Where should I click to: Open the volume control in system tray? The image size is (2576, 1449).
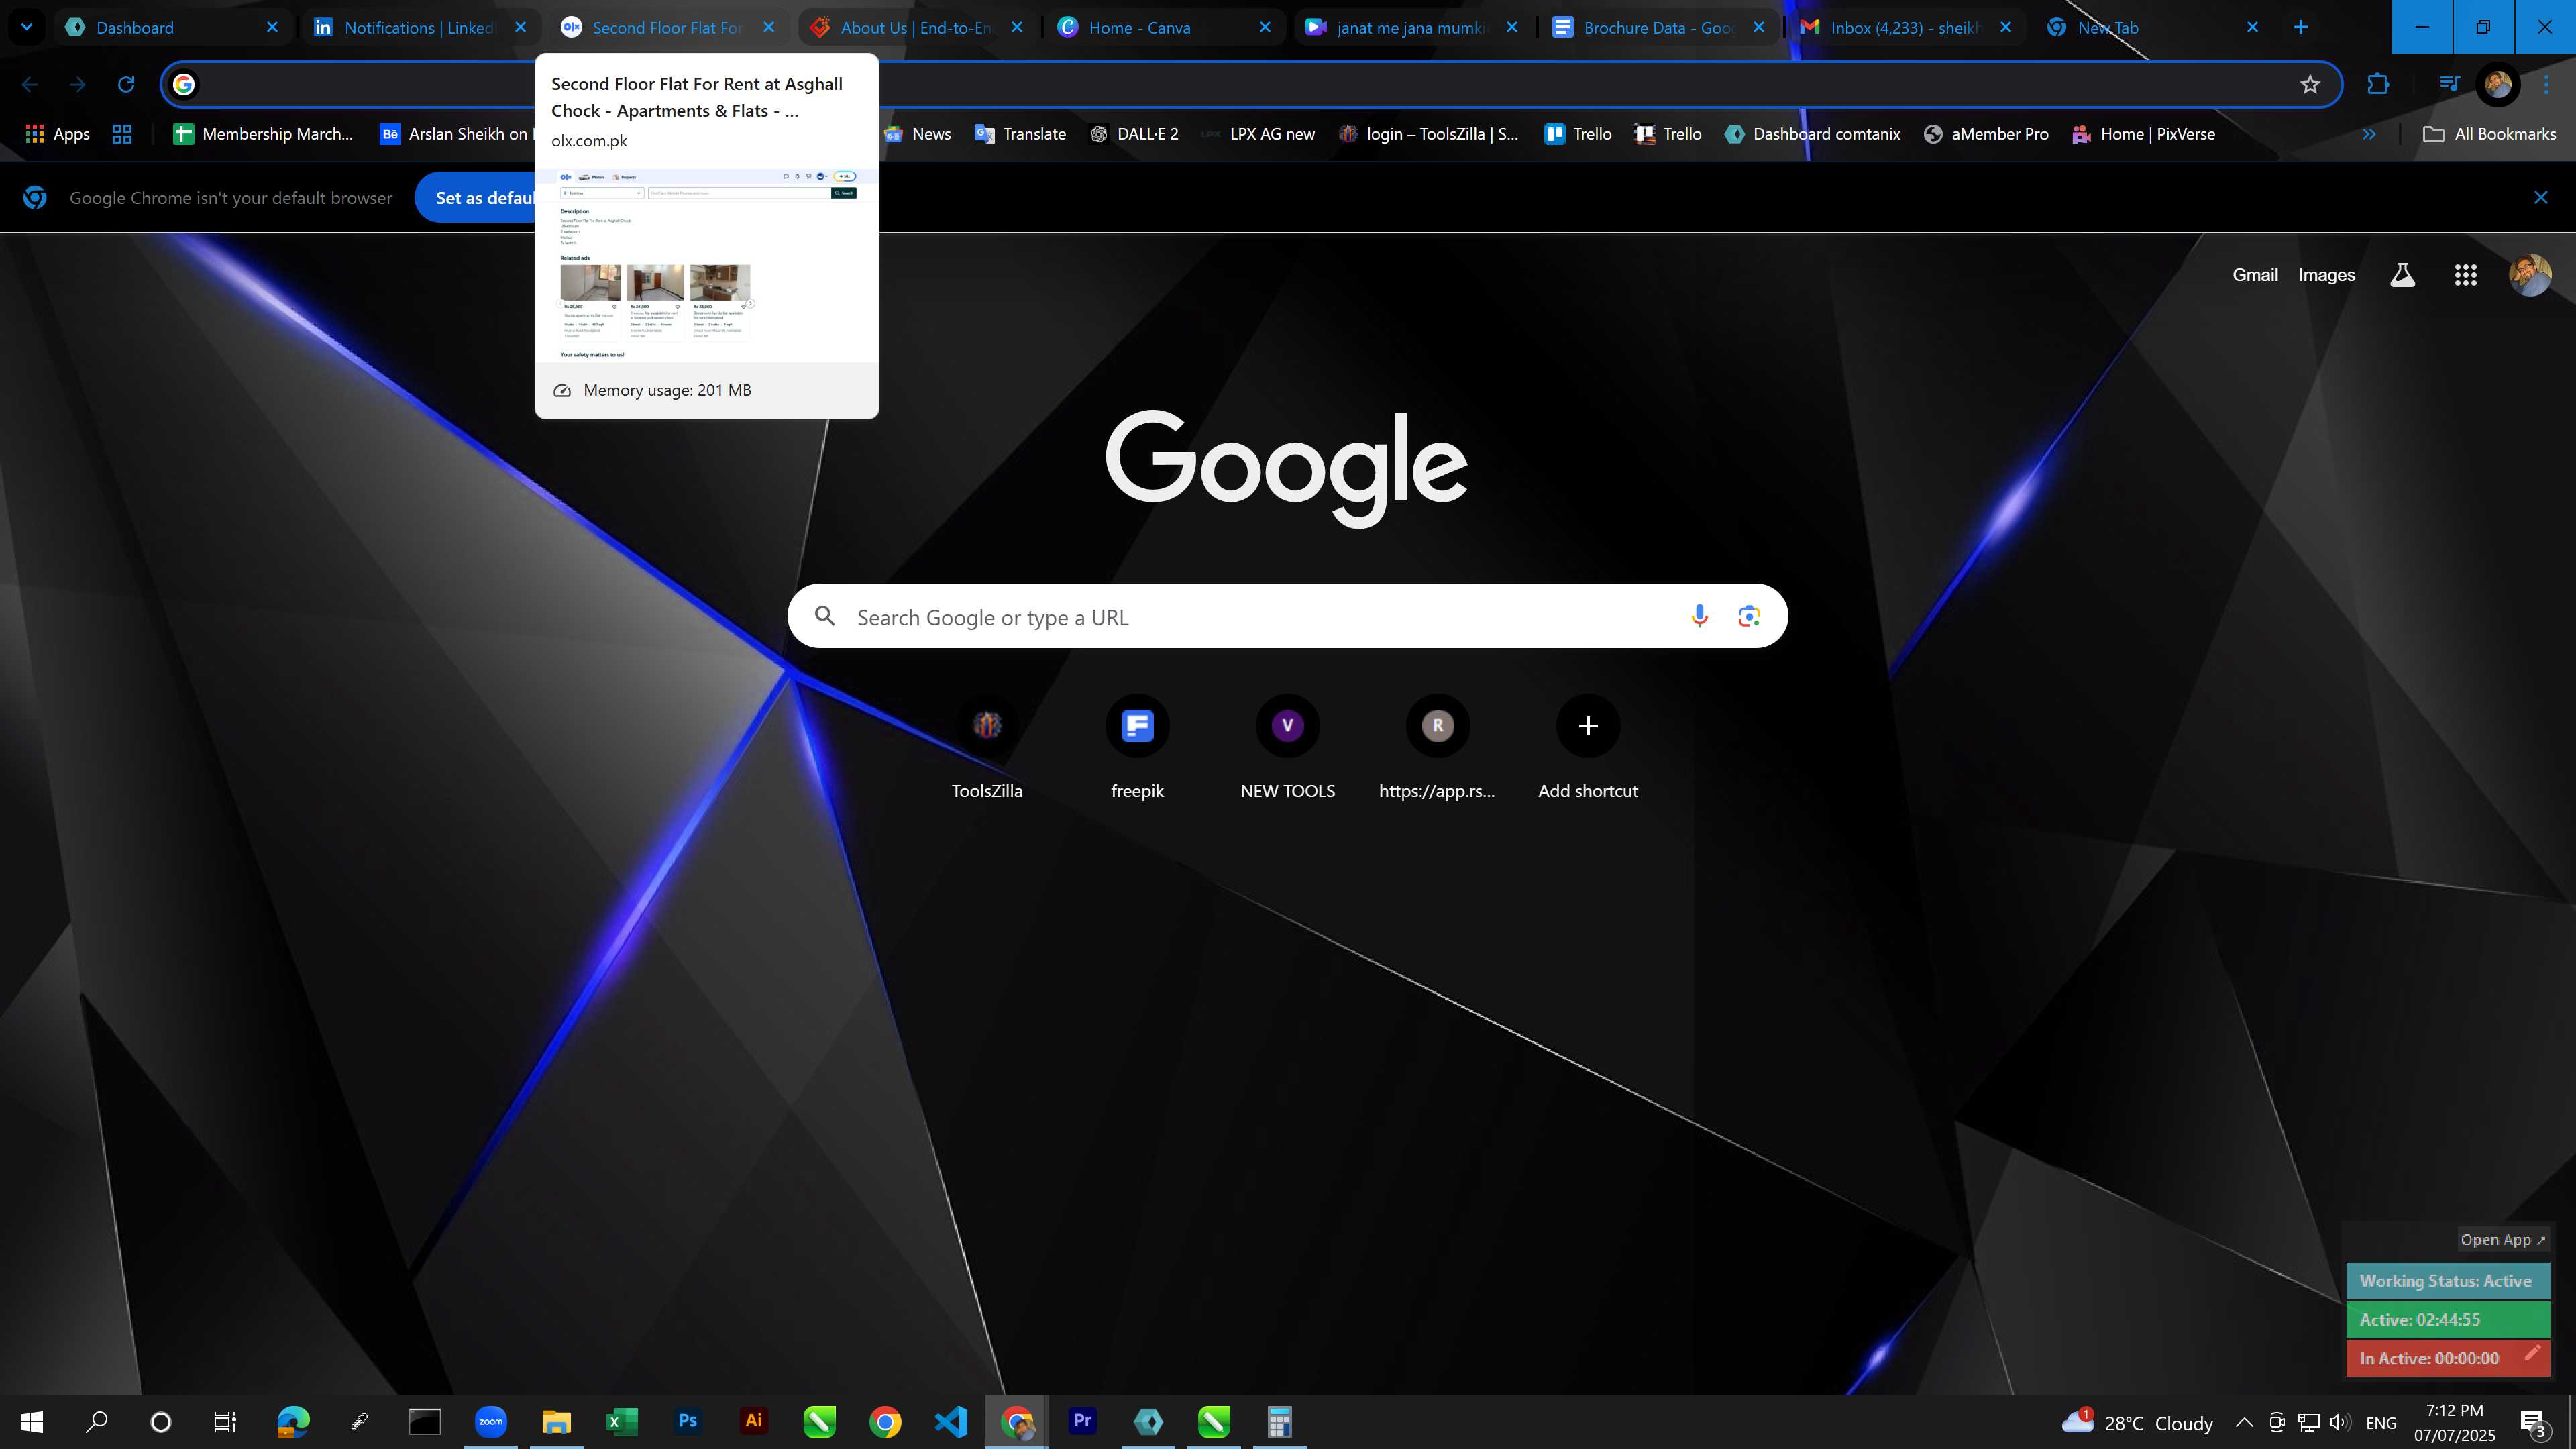point(2339,1422)
